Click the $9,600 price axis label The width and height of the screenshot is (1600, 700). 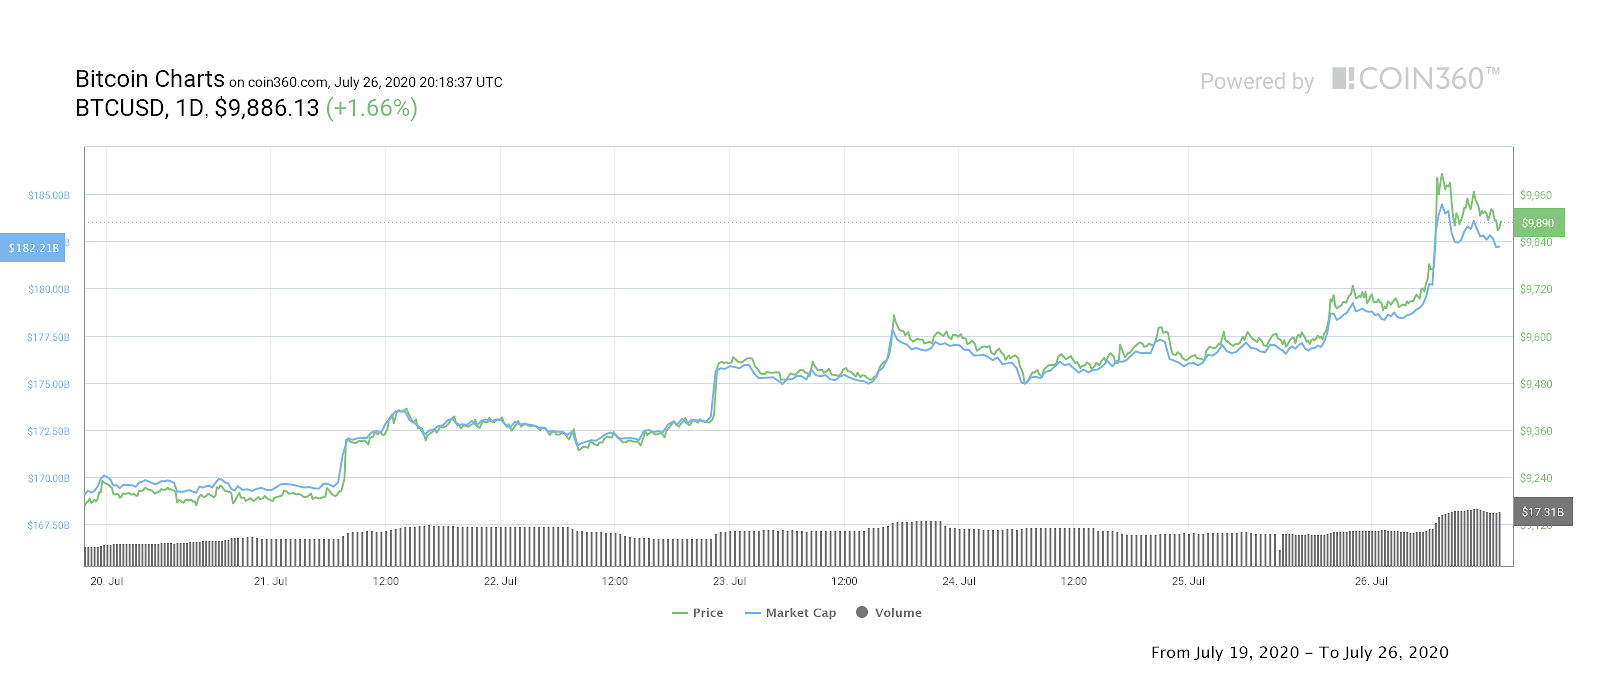[1535, 337]
